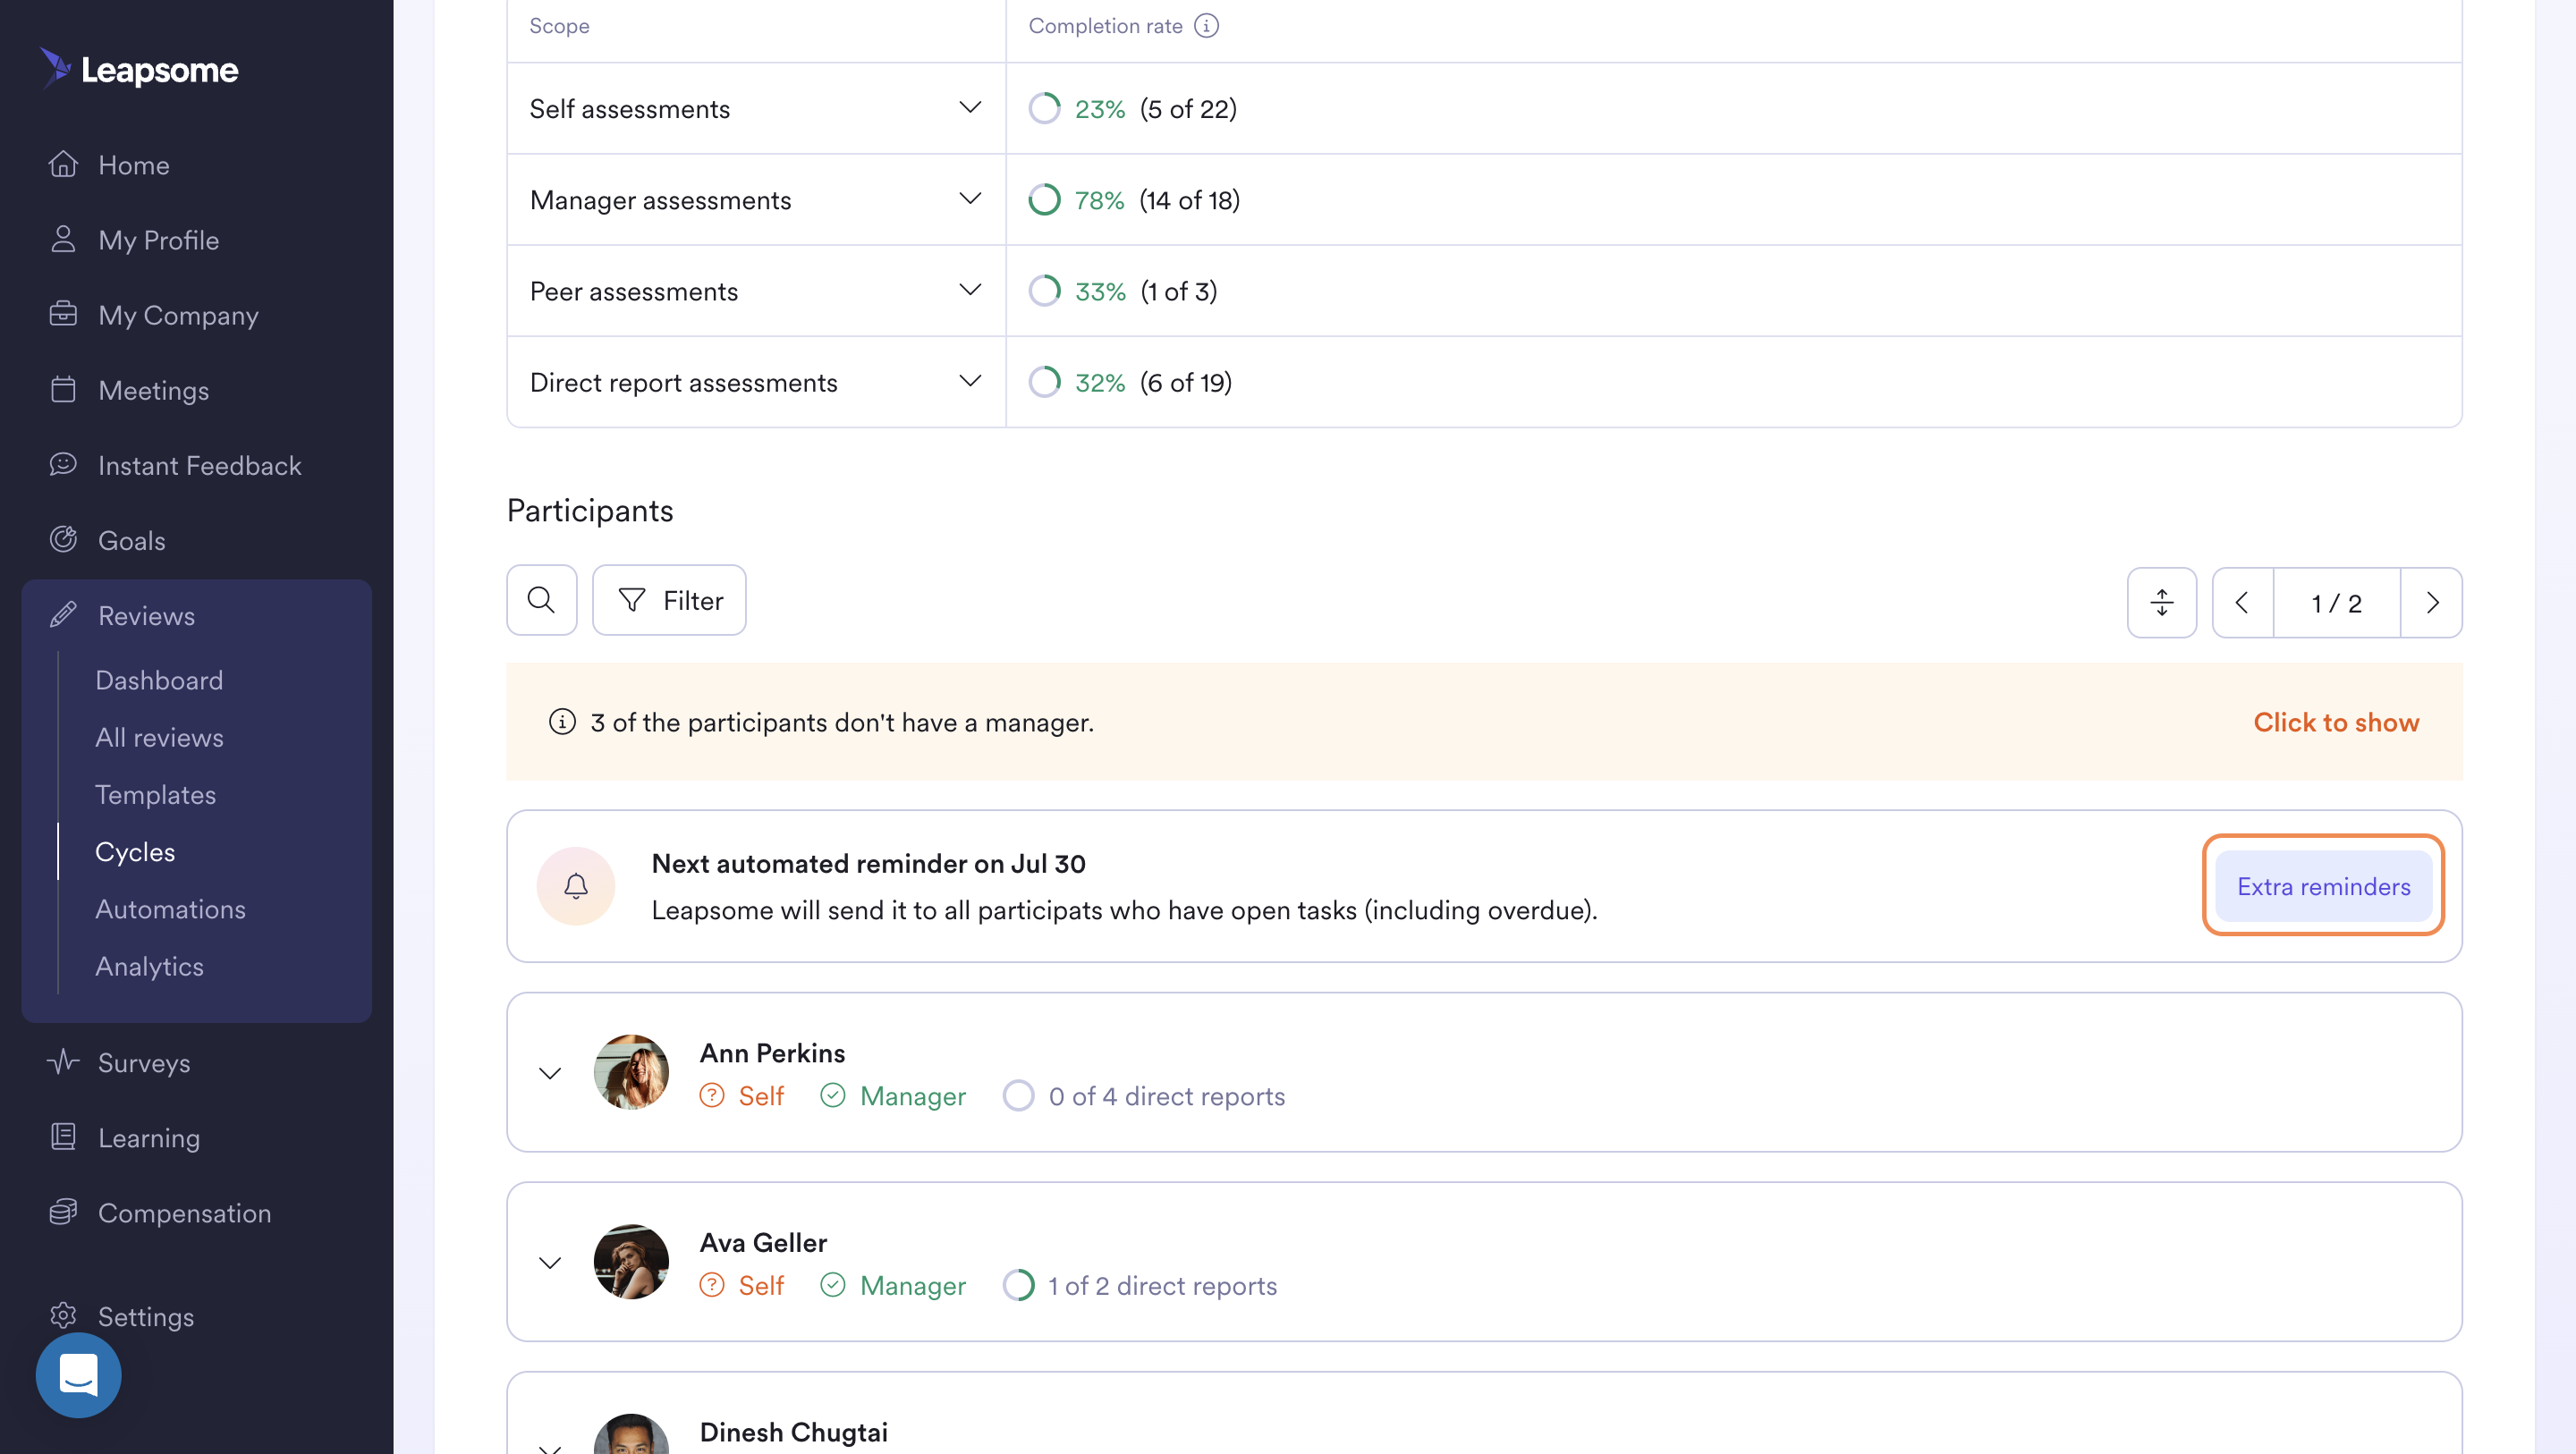Expand Ava Geller participant card
2576x1454 pixels.
(x=550, y=1262)
